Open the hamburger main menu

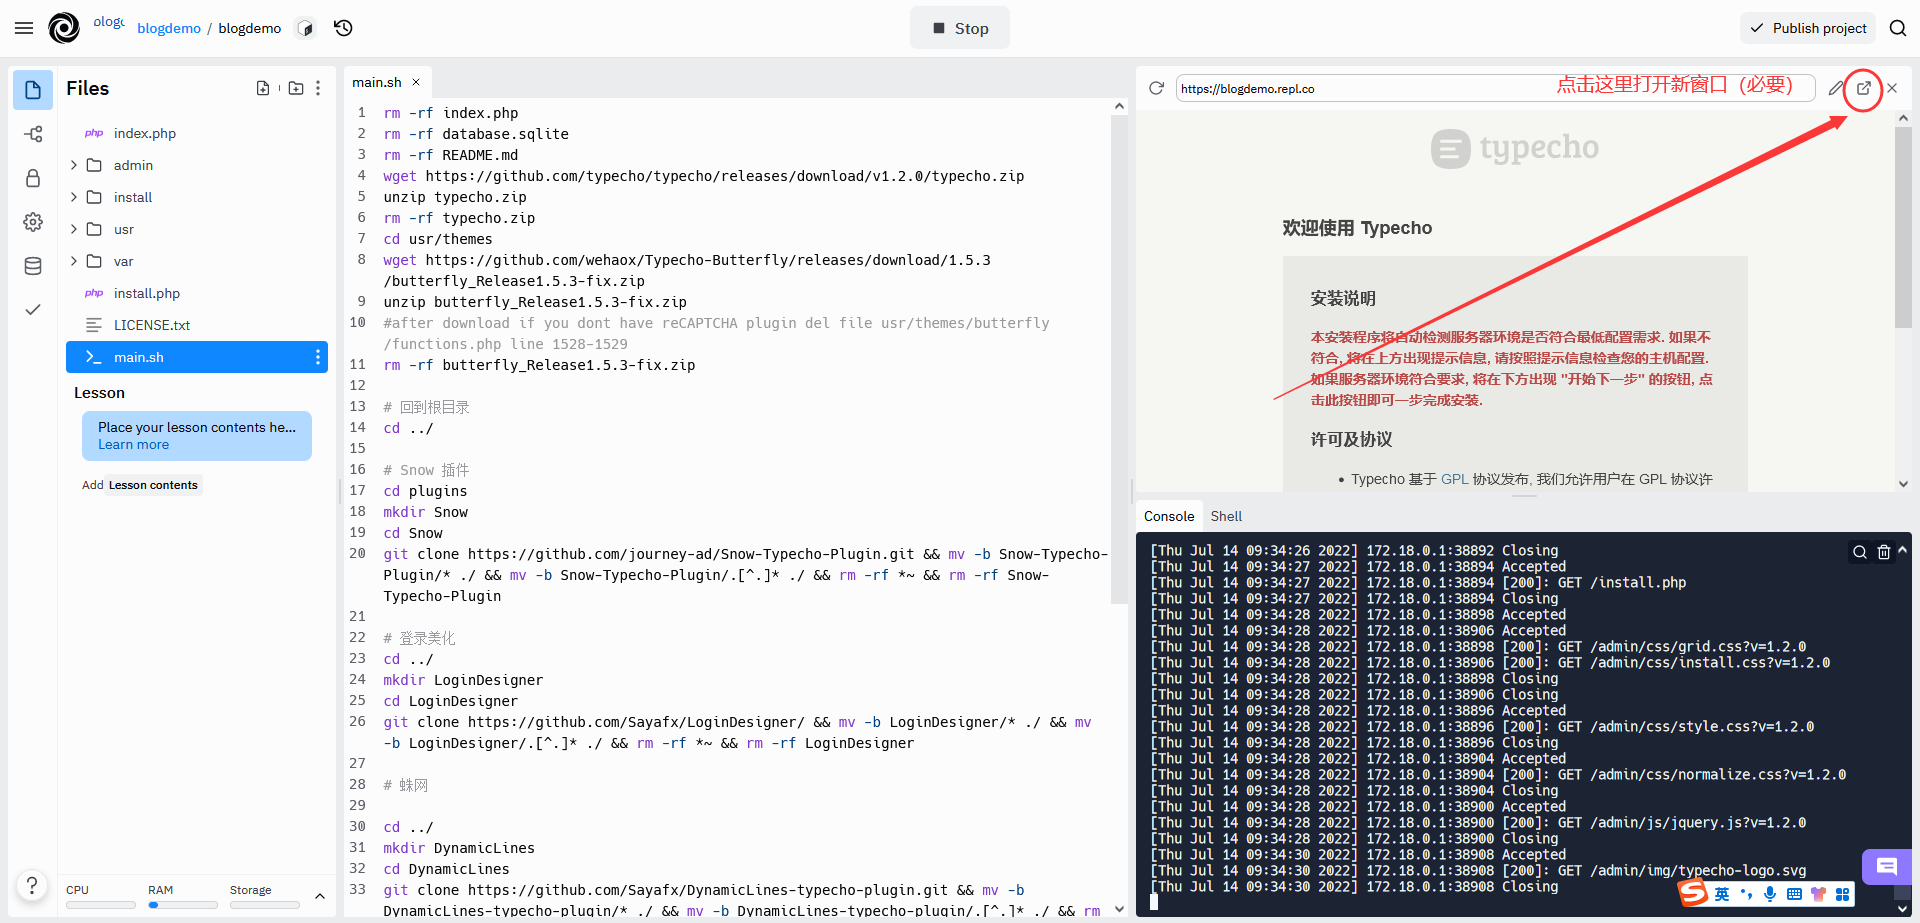24,28
